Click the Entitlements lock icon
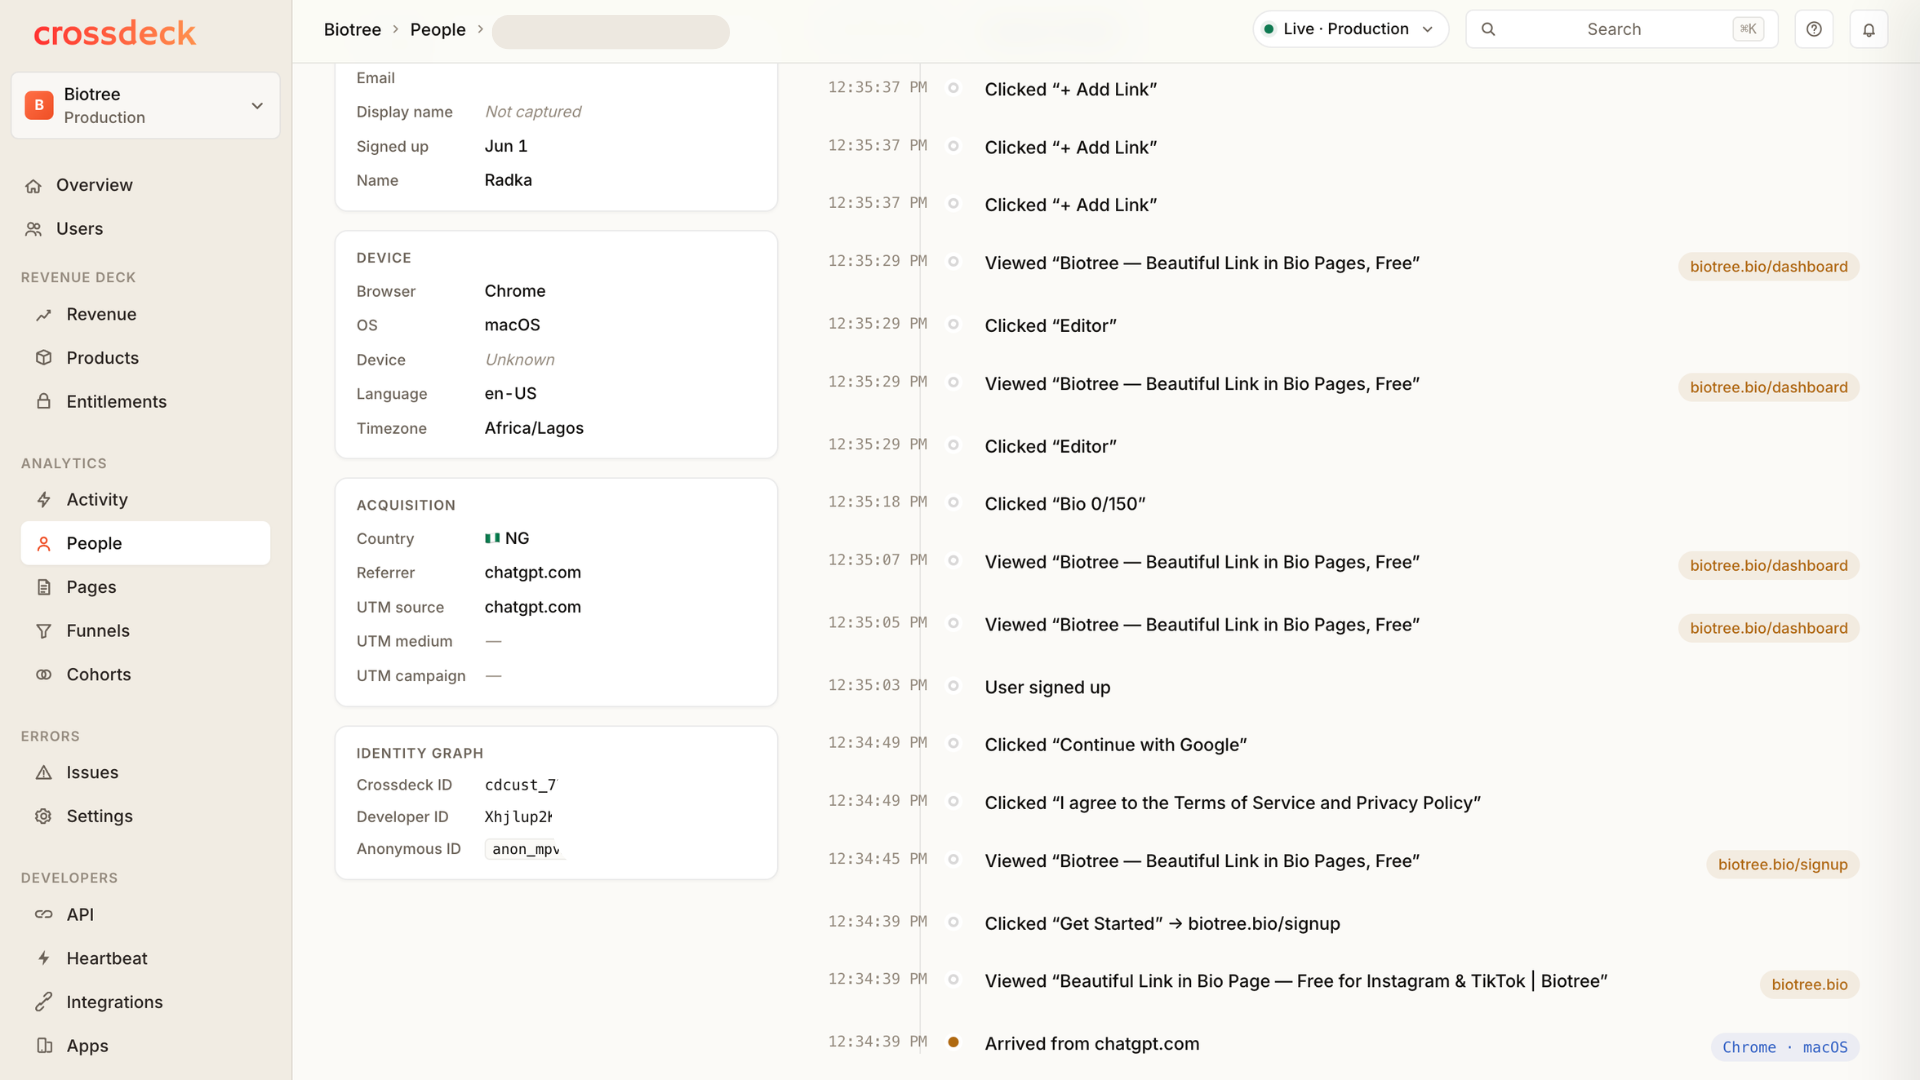This screenshot has width=1920, height=1080. coord(44,402)
